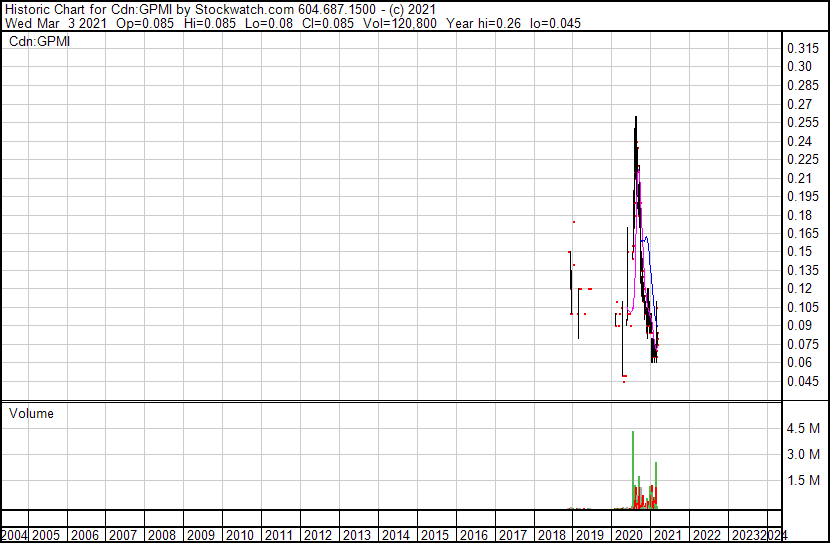Image resolution: width=830 pixels, height=543 pixels.
Task: Click the 2018 label on the time axis
Action: [552, 535]
